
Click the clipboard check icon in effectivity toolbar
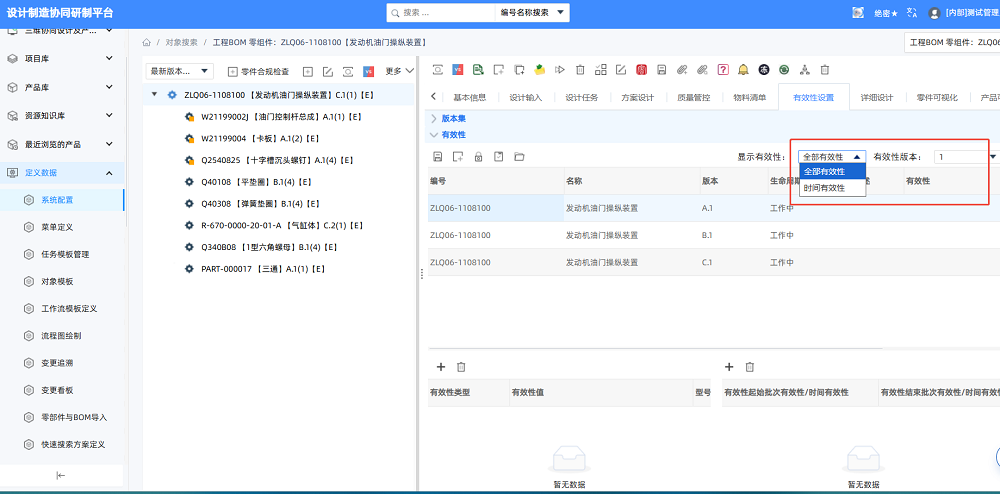click(499, 157)
